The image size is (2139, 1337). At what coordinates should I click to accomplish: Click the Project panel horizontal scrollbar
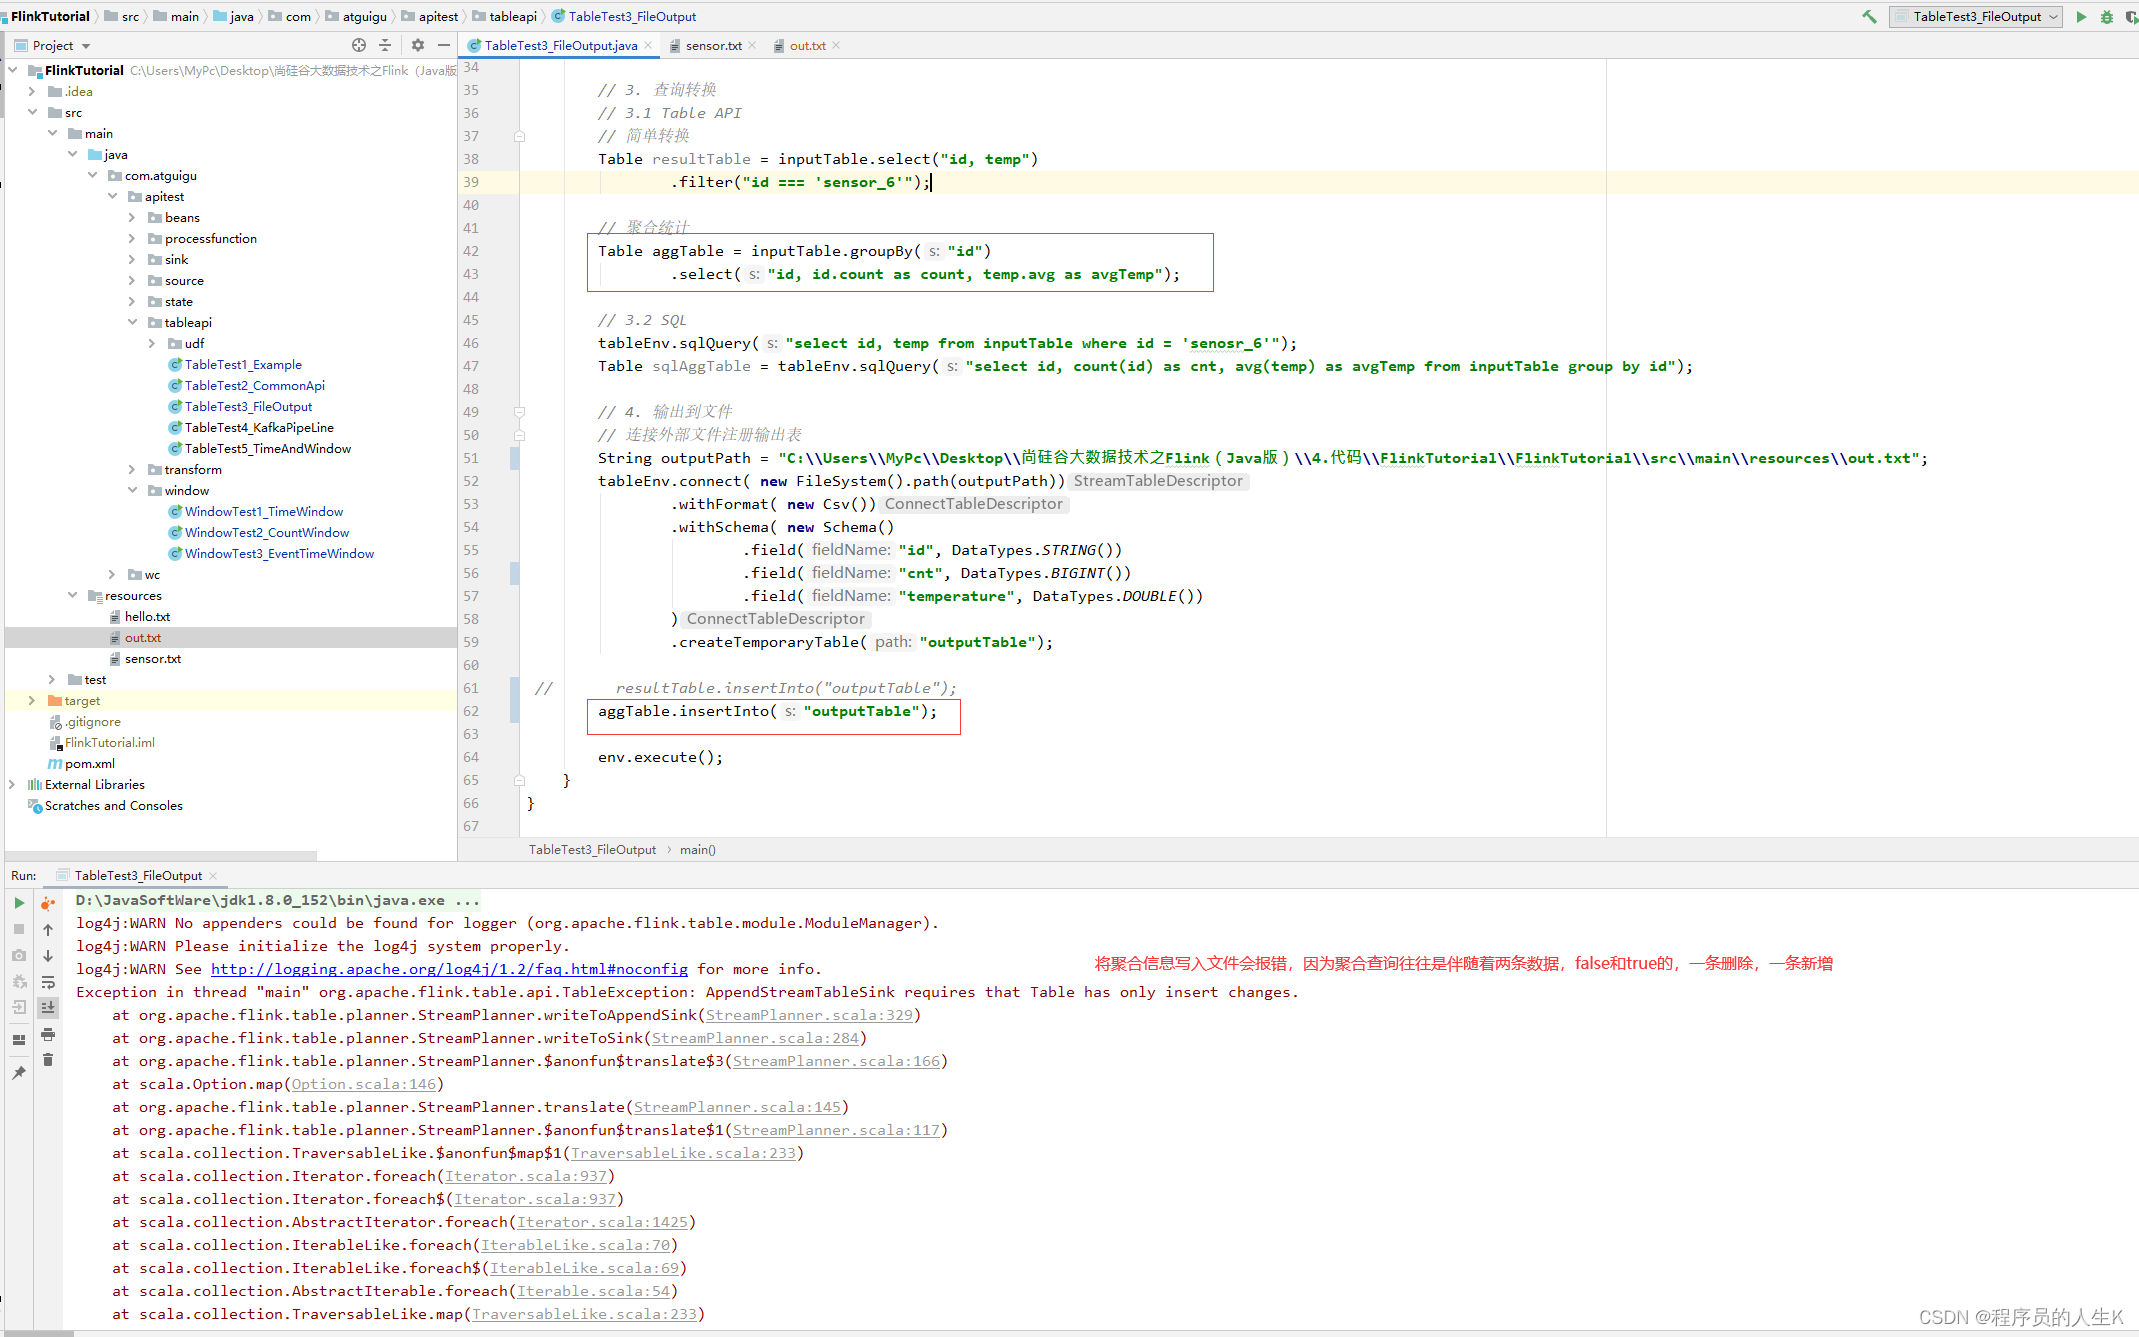pyautogui.click(x=160, y=855)
